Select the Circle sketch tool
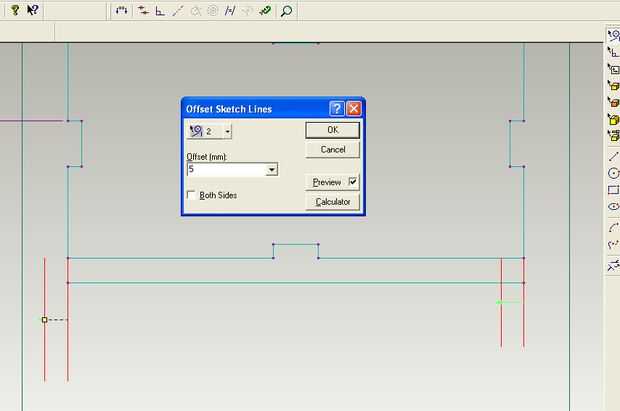 pos(613,173)
